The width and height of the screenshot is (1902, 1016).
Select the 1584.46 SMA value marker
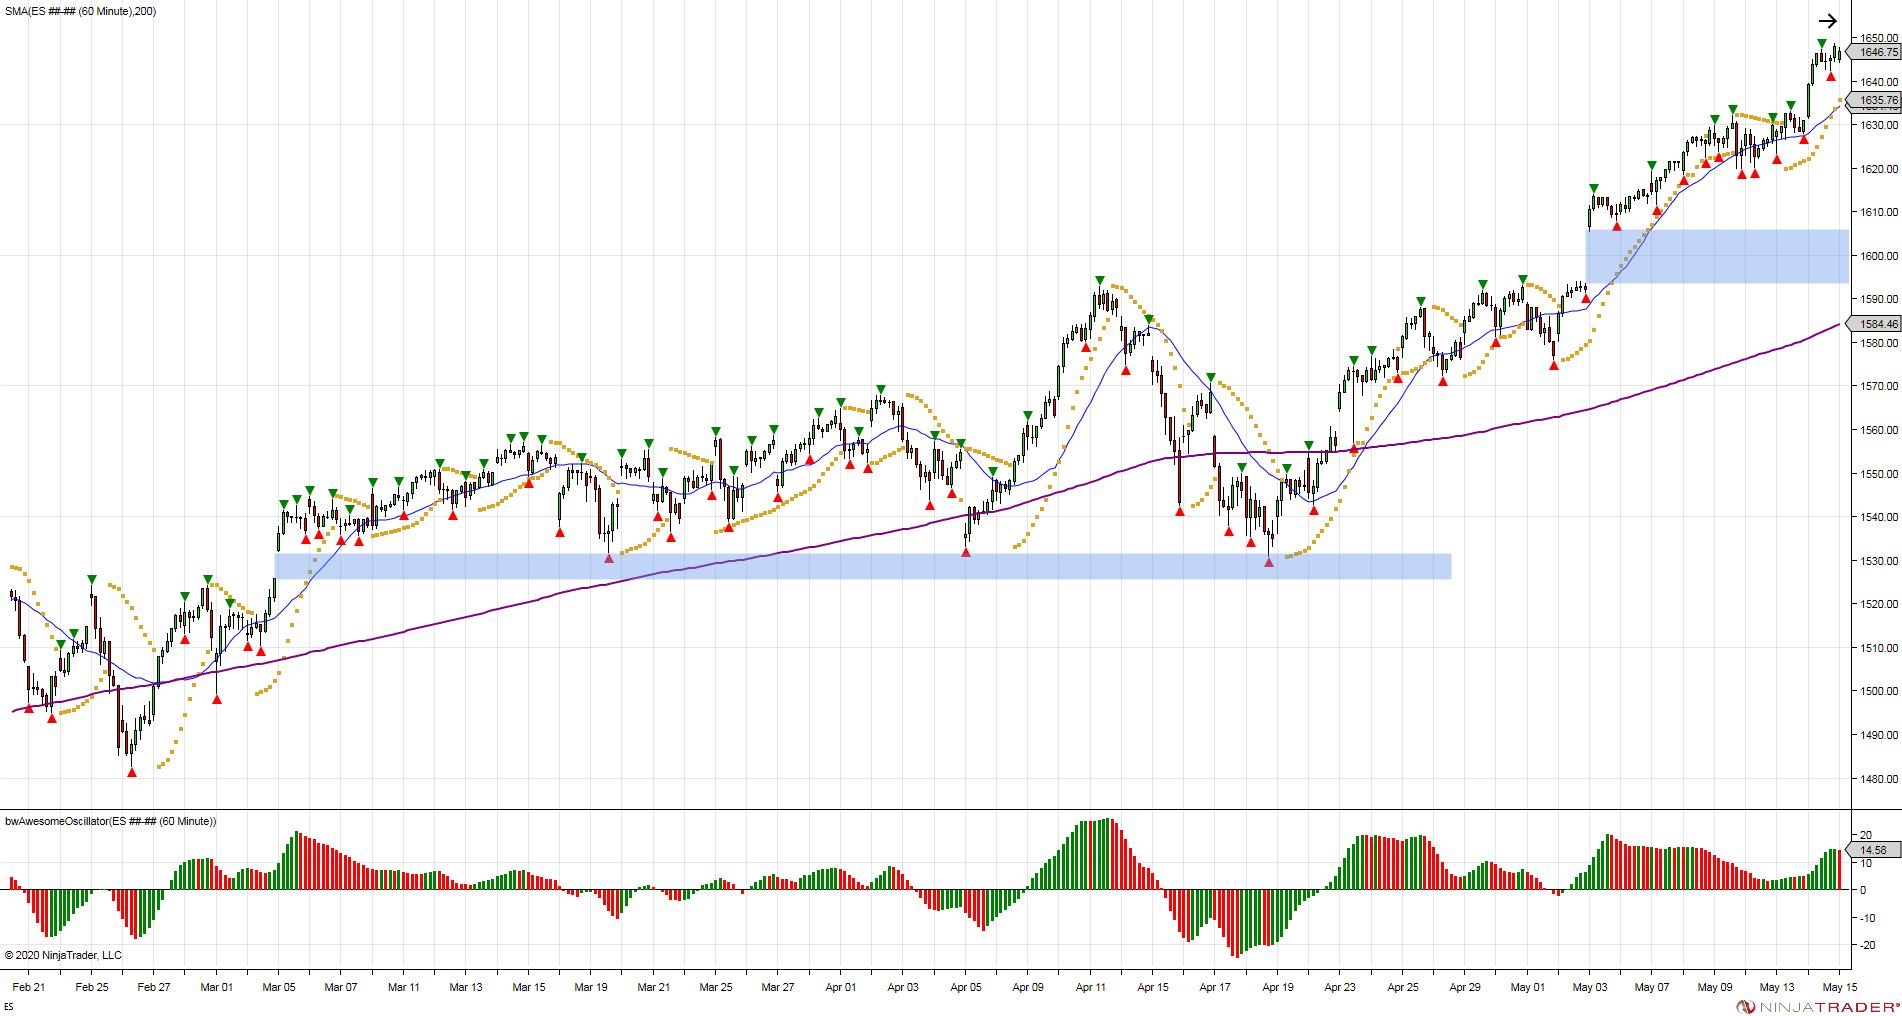(x=1876, y=324)
